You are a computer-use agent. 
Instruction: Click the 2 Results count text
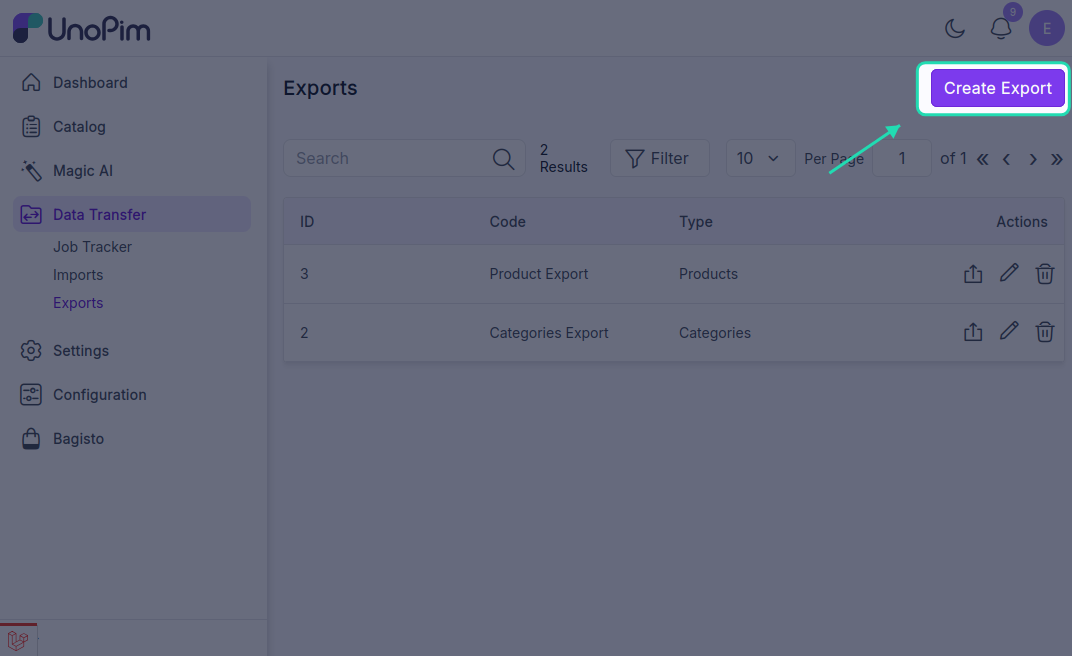563,159
